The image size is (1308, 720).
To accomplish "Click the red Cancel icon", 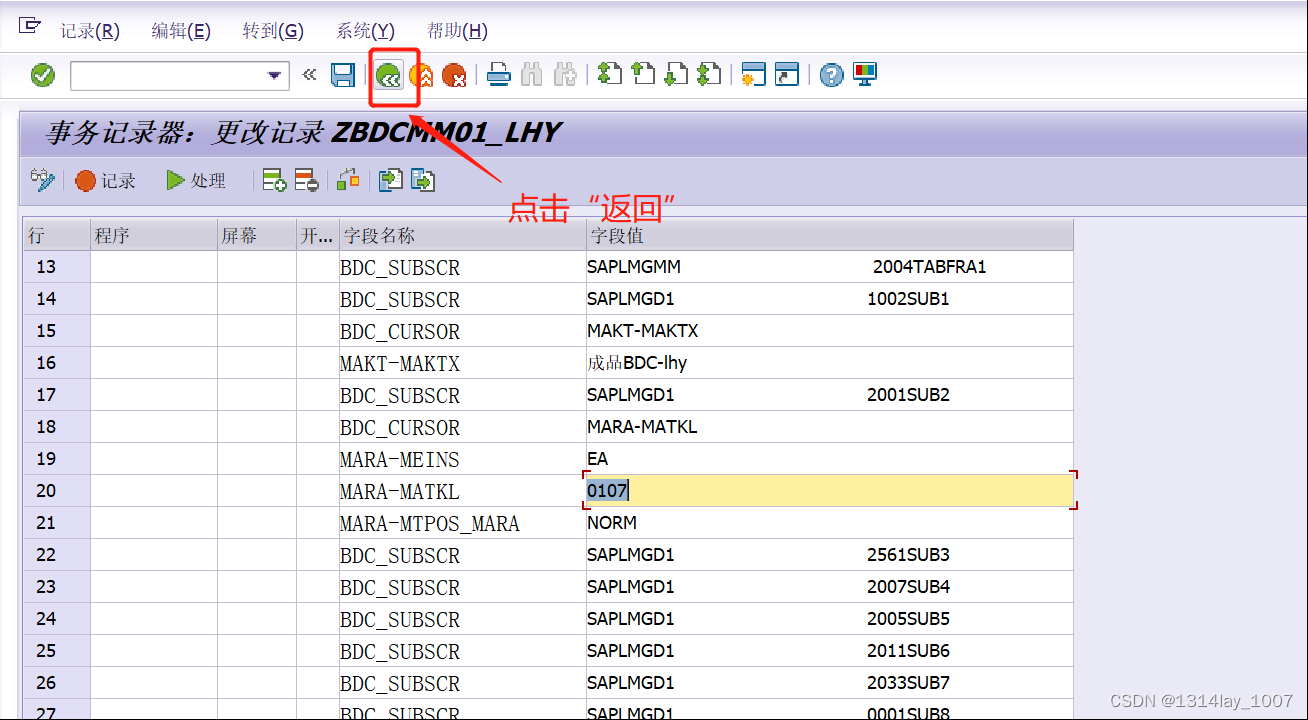I will click(x=454, y=75).
